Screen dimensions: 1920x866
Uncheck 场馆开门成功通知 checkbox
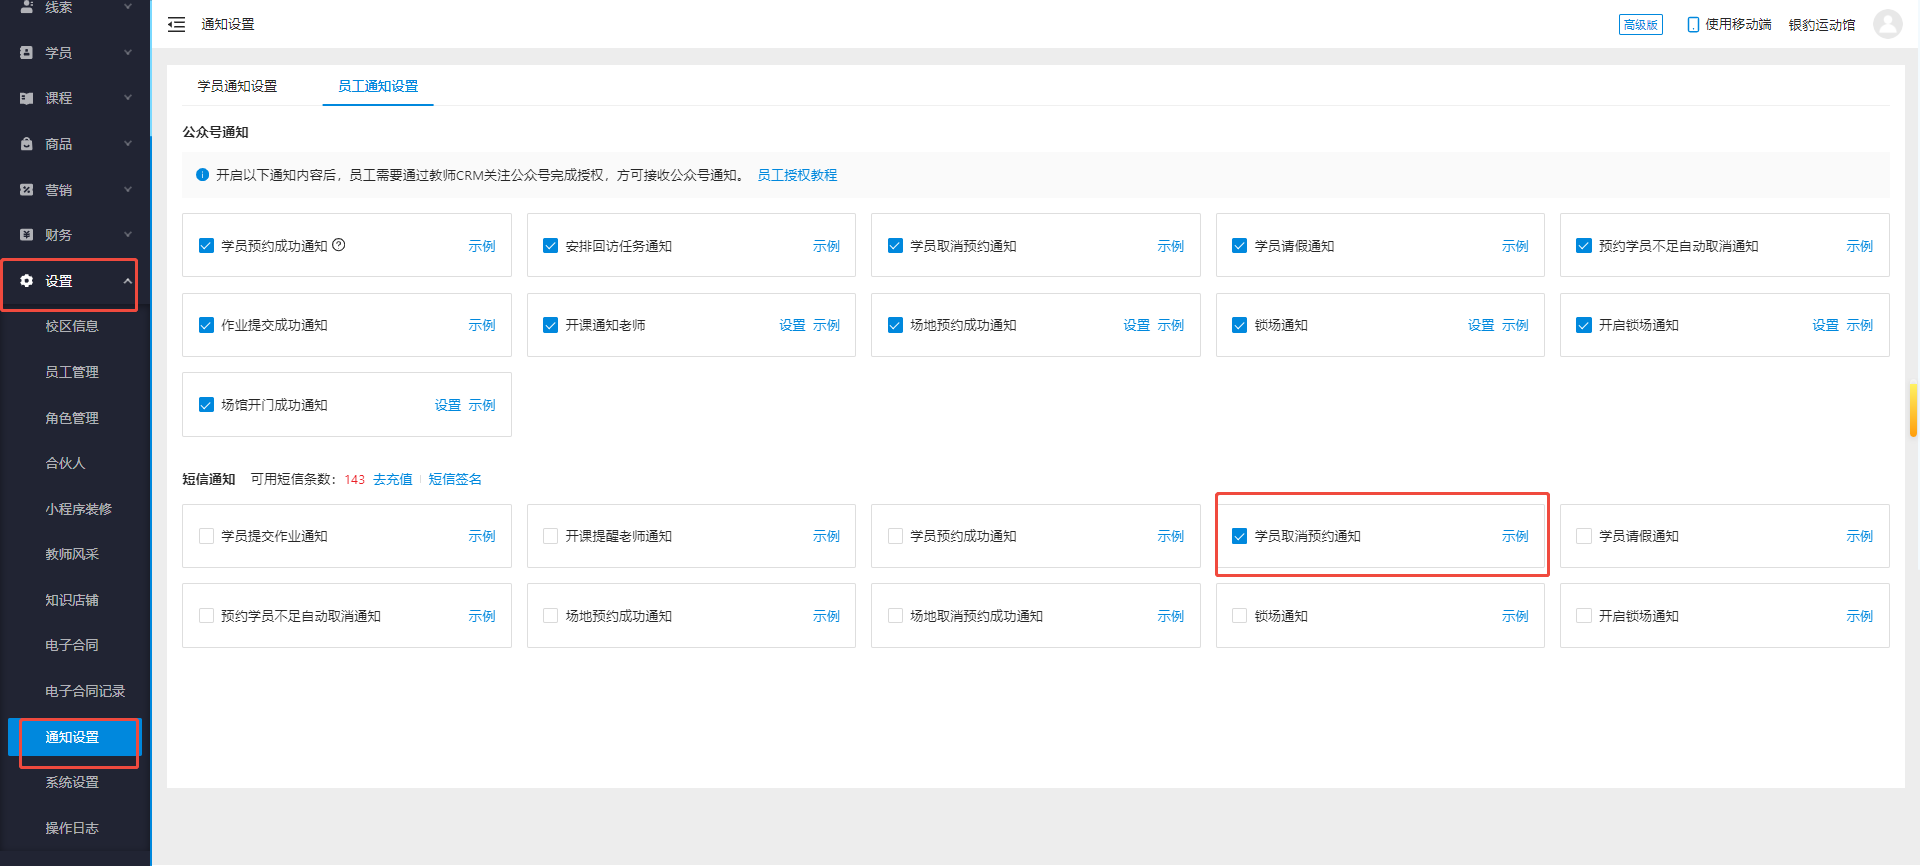click(x=206, y=405)
